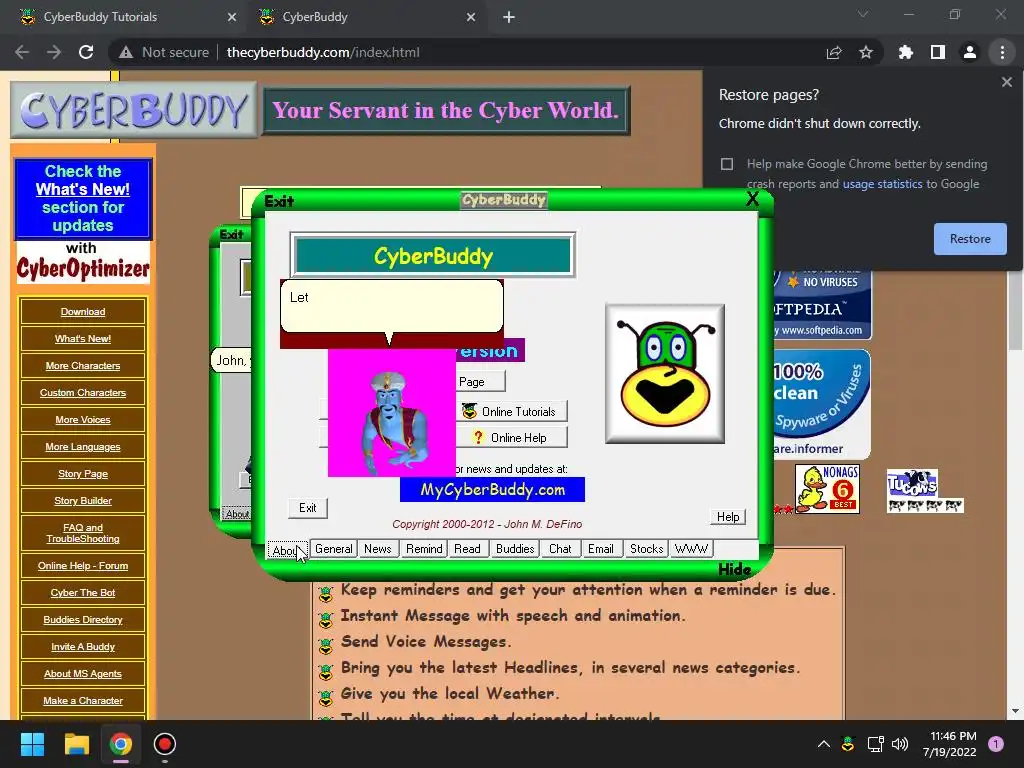
Task: Open the Cyber The Bot sidebar link
Action: (83, 592)
